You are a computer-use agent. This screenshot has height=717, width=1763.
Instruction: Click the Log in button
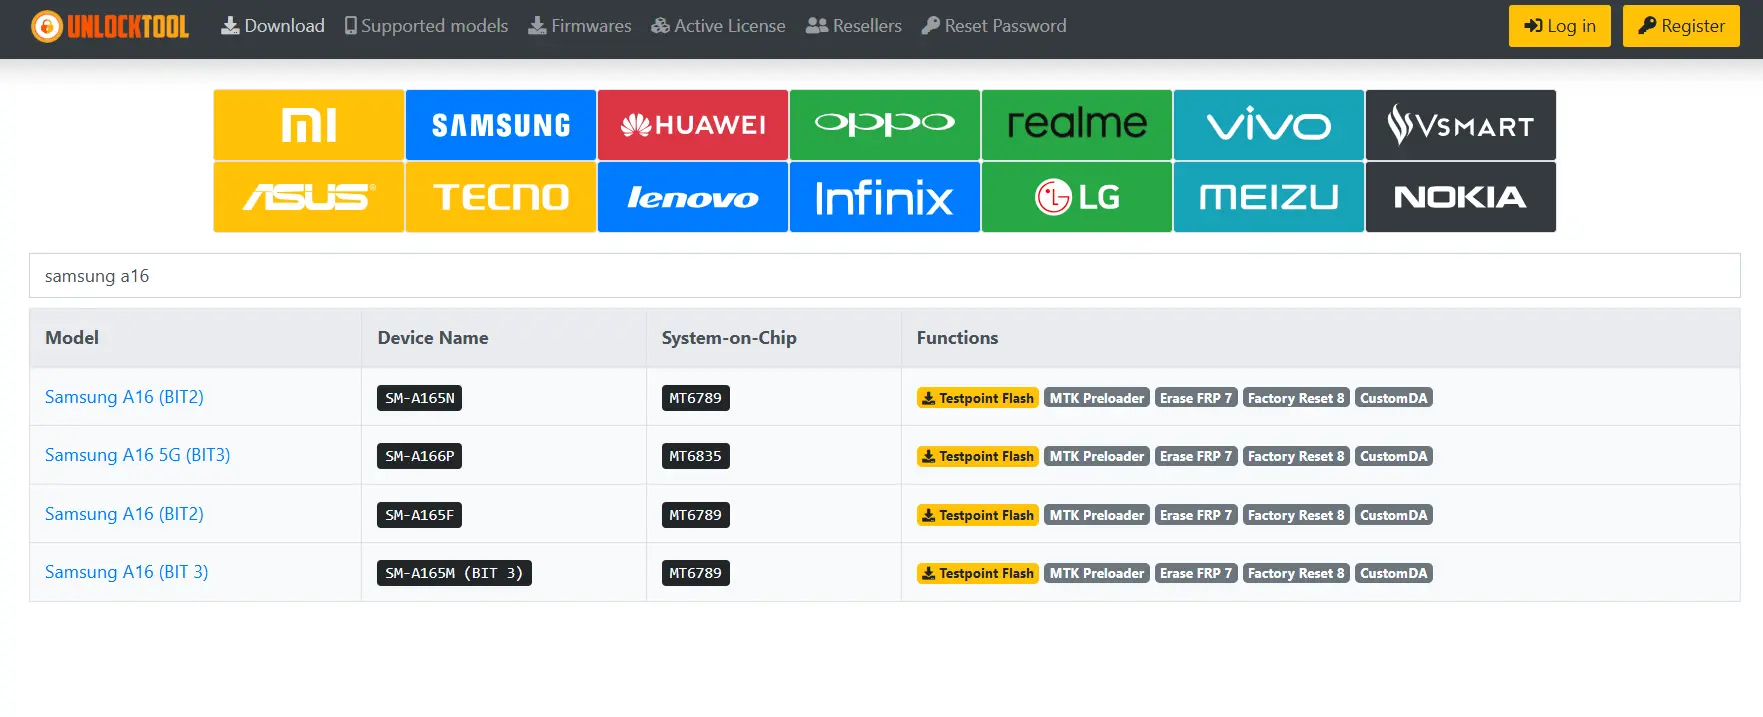click(x=1559, y=26)
